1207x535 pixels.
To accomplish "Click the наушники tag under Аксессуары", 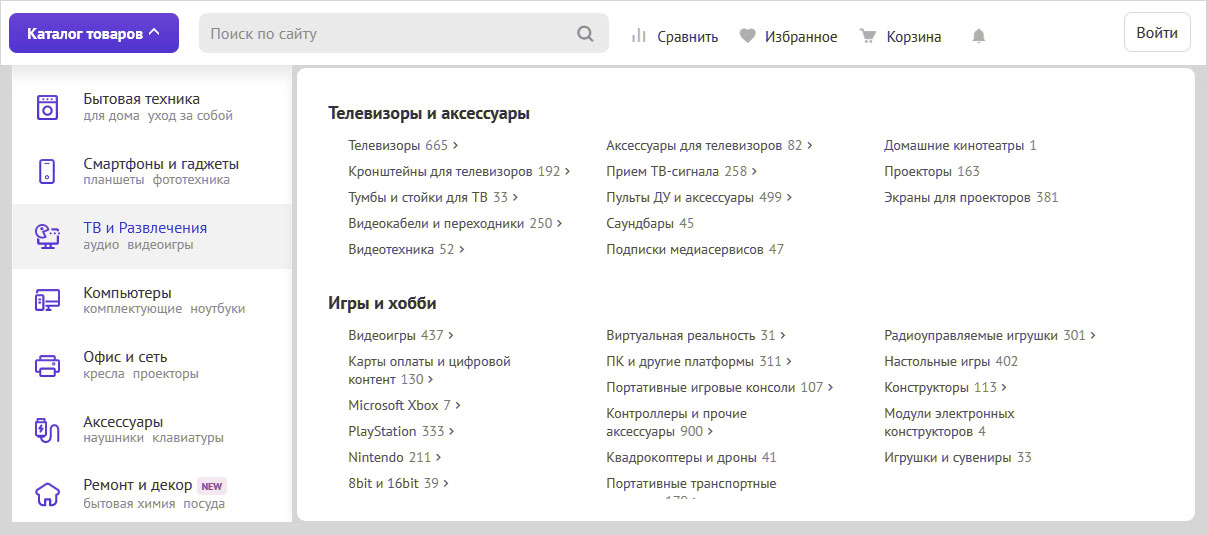I will (113, 438).
